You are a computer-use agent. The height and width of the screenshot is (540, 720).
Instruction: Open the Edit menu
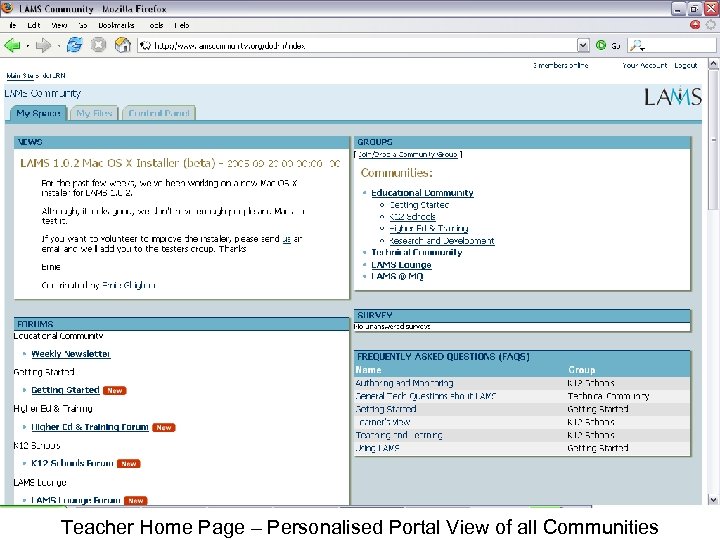click(x=33, y=25)
